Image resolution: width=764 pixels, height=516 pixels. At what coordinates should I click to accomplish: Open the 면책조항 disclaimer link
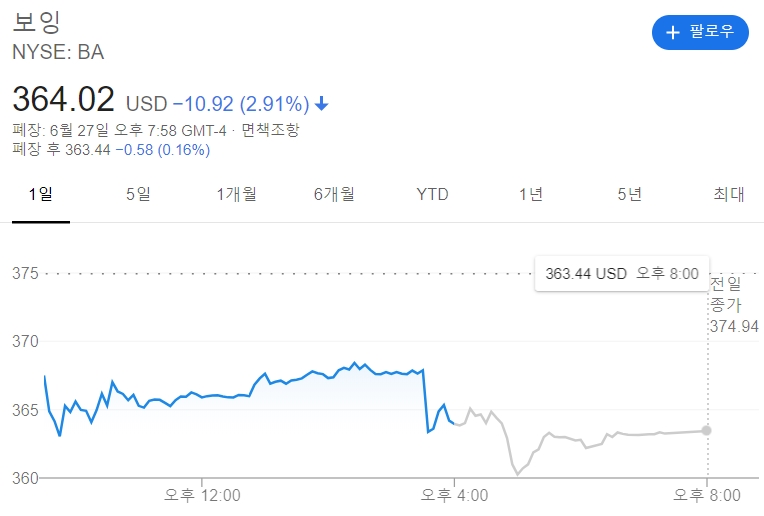pyautogui.click(x=270, y=130)
